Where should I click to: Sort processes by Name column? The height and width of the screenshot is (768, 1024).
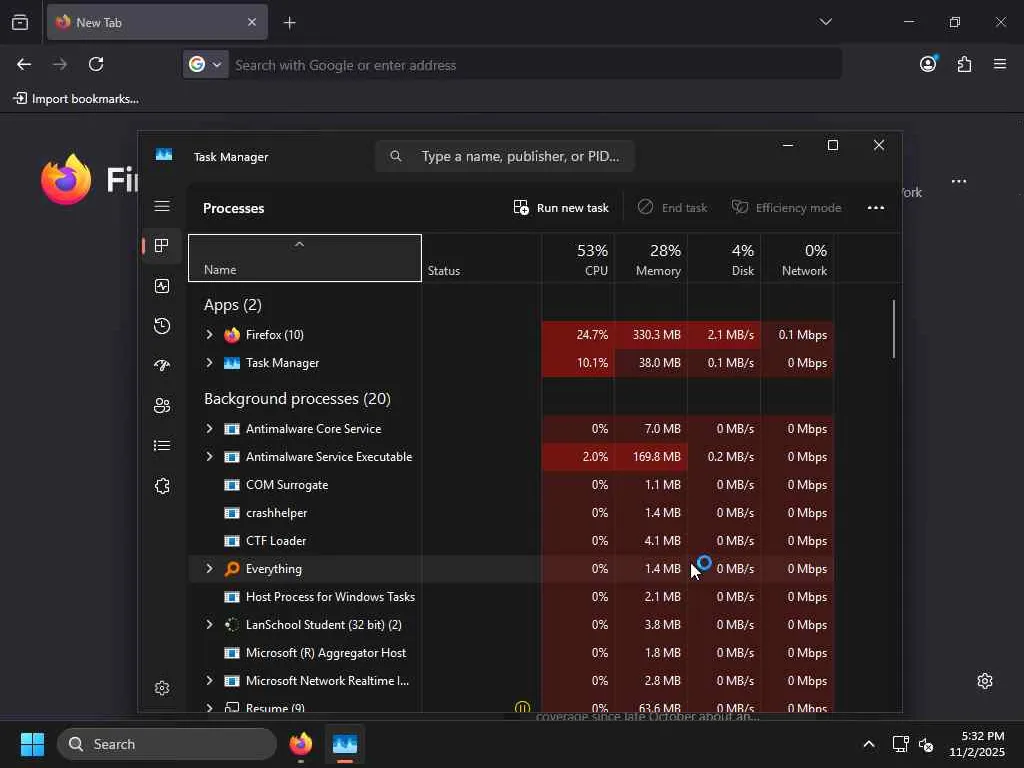(305, 258)
